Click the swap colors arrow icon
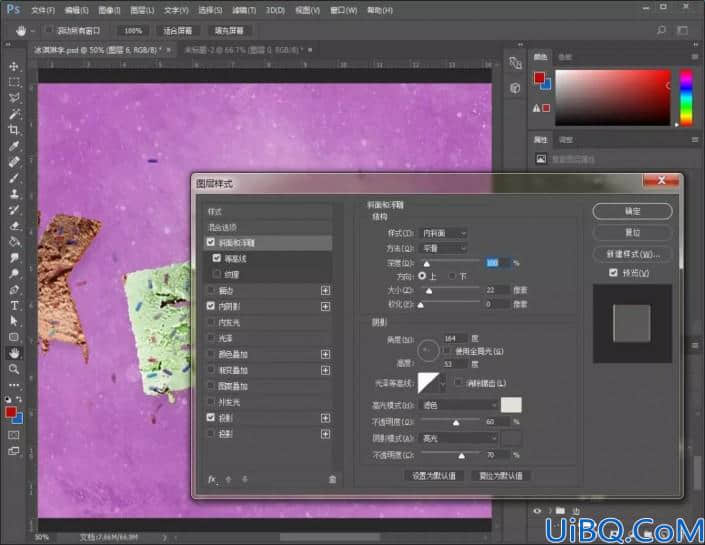This screenshot has height=545, width=705. (x=19, y=399)
